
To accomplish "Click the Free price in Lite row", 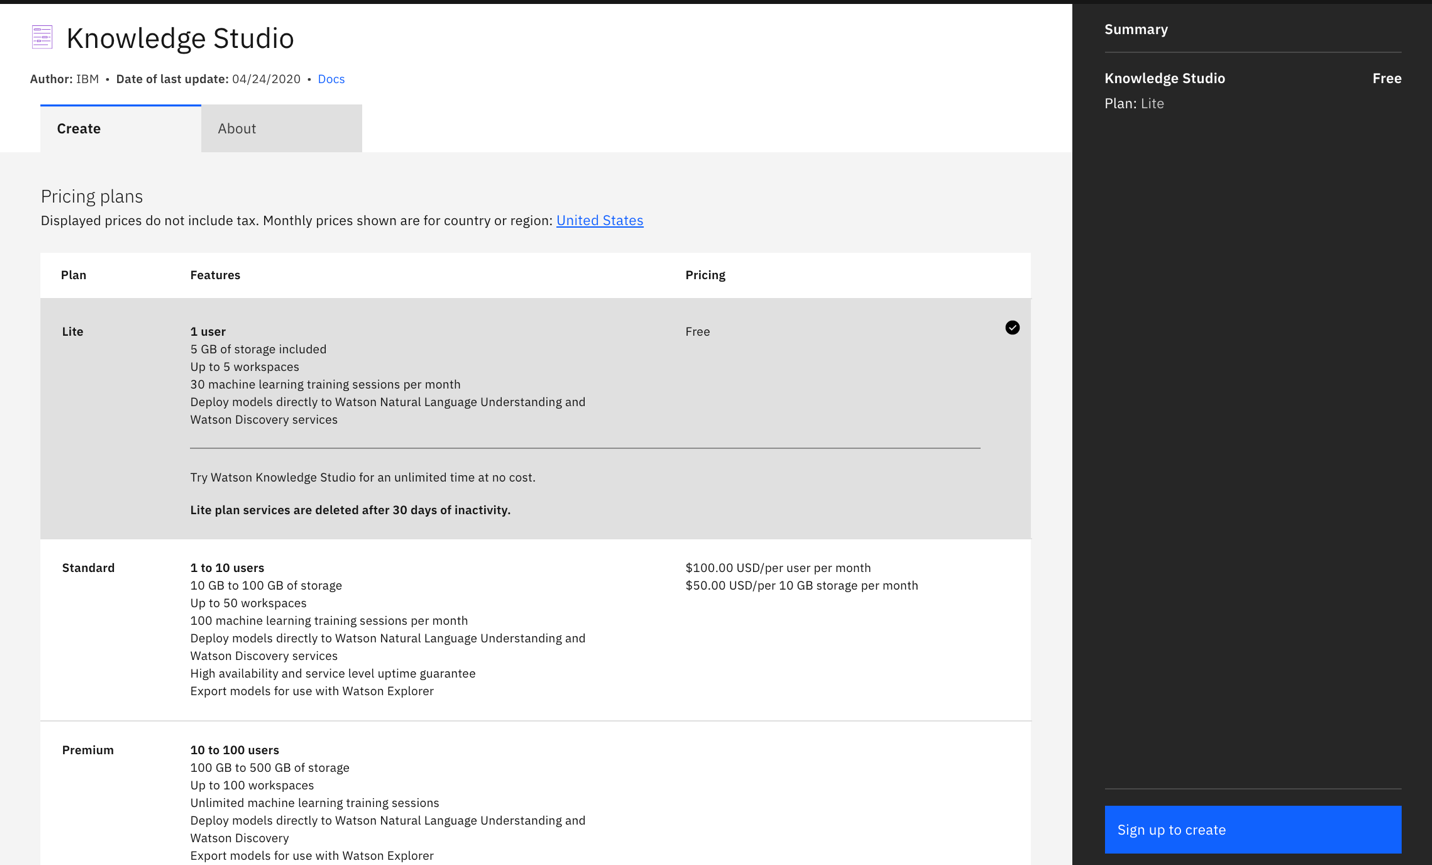I will tap(698, 331).
